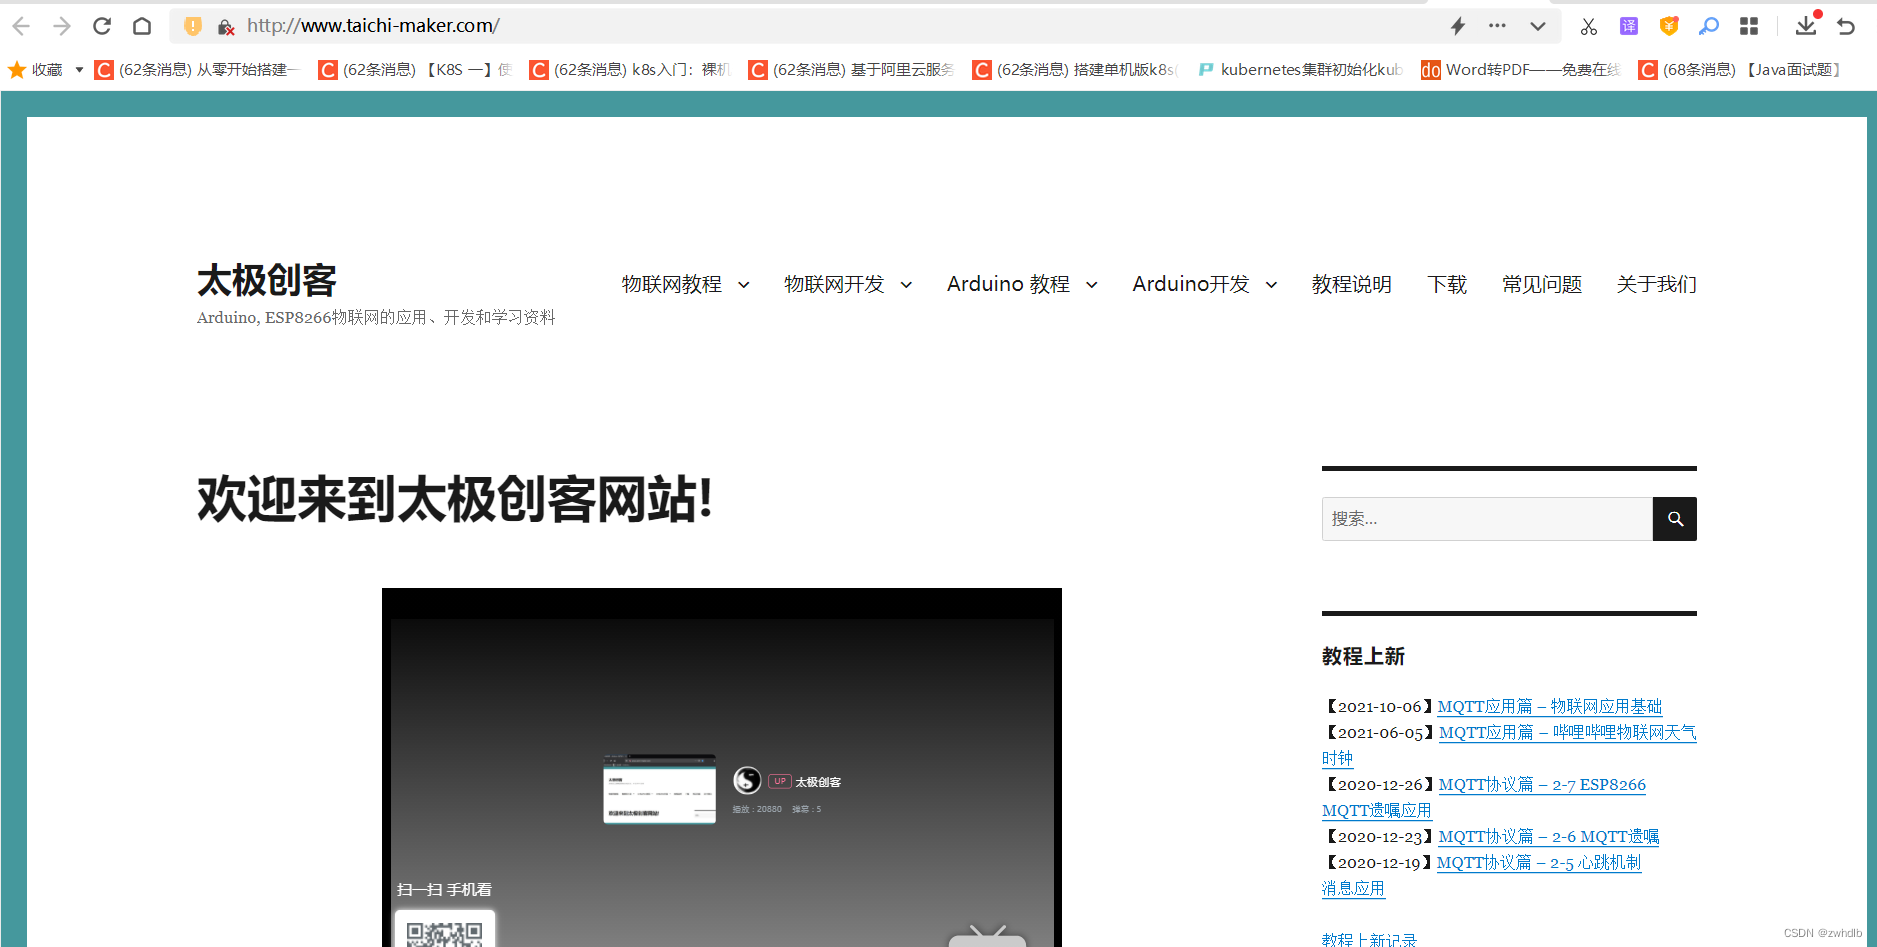Click the lightning bolt icon near address bar
This screenshot has height=947, width=1877.
[1459, 26]
